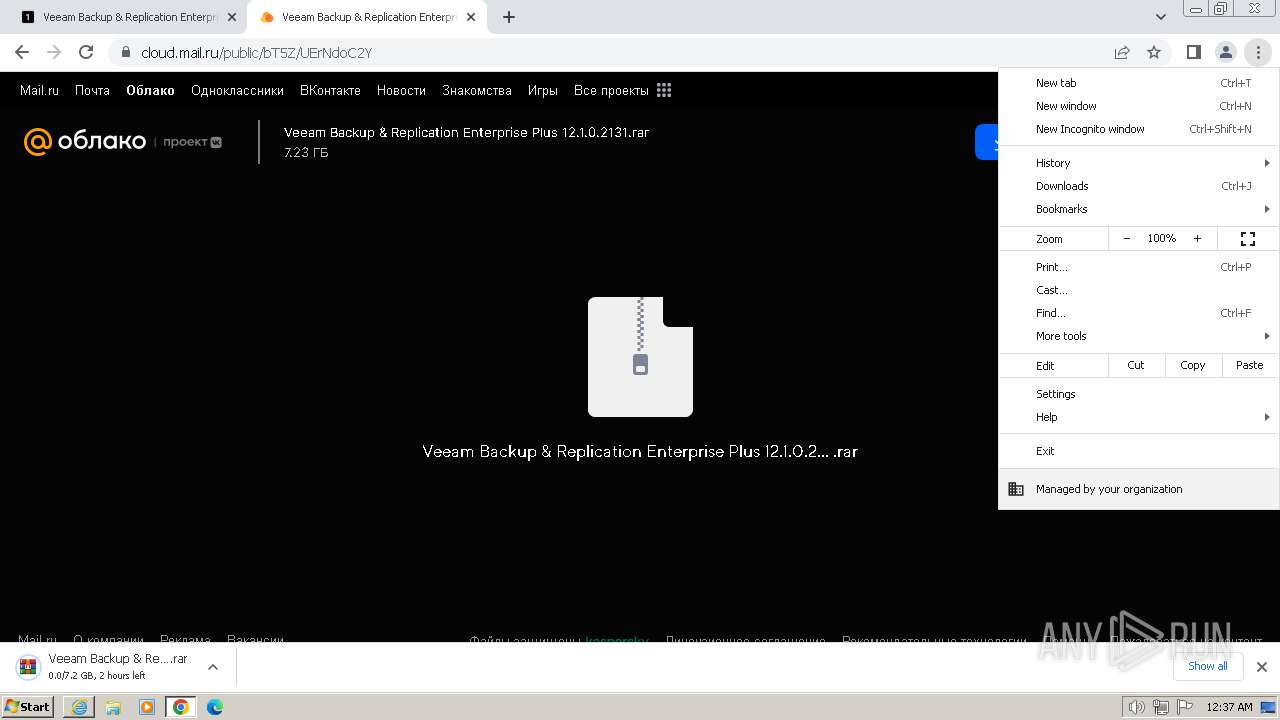
Task: Increase zoom with the plus button
Action: pyautogui.click(x=1197, y=238)
